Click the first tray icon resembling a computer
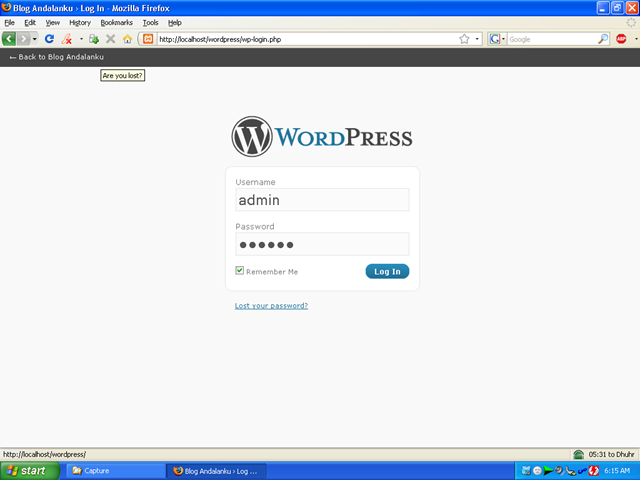The height and width of the screenshot is (480, 640). [x=526, y=471]
